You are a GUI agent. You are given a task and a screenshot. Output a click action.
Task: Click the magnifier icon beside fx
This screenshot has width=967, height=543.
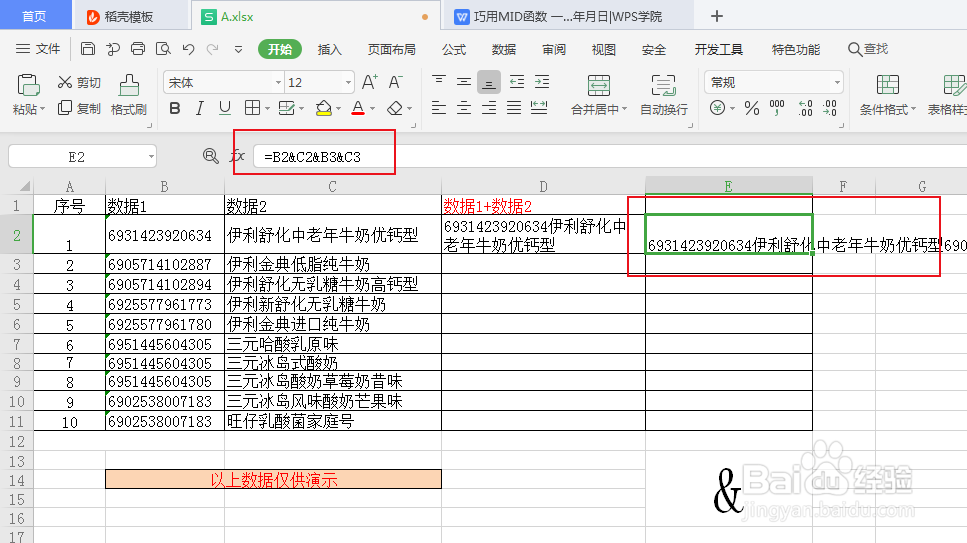coord(210,156)
